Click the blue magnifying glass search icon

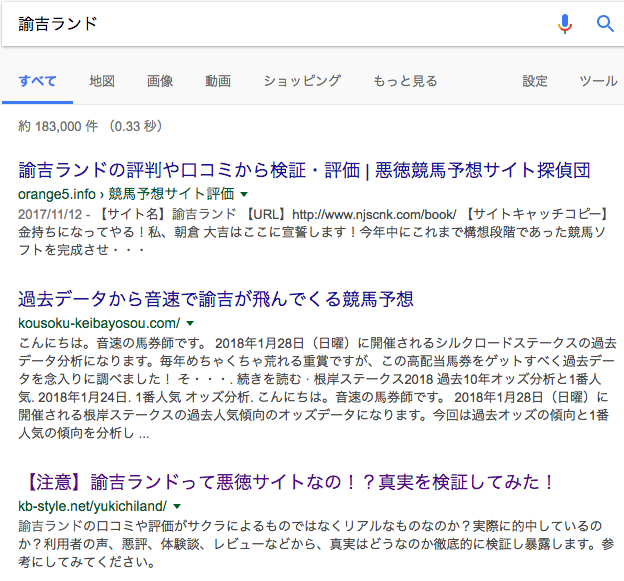click(x=605, y=24)
